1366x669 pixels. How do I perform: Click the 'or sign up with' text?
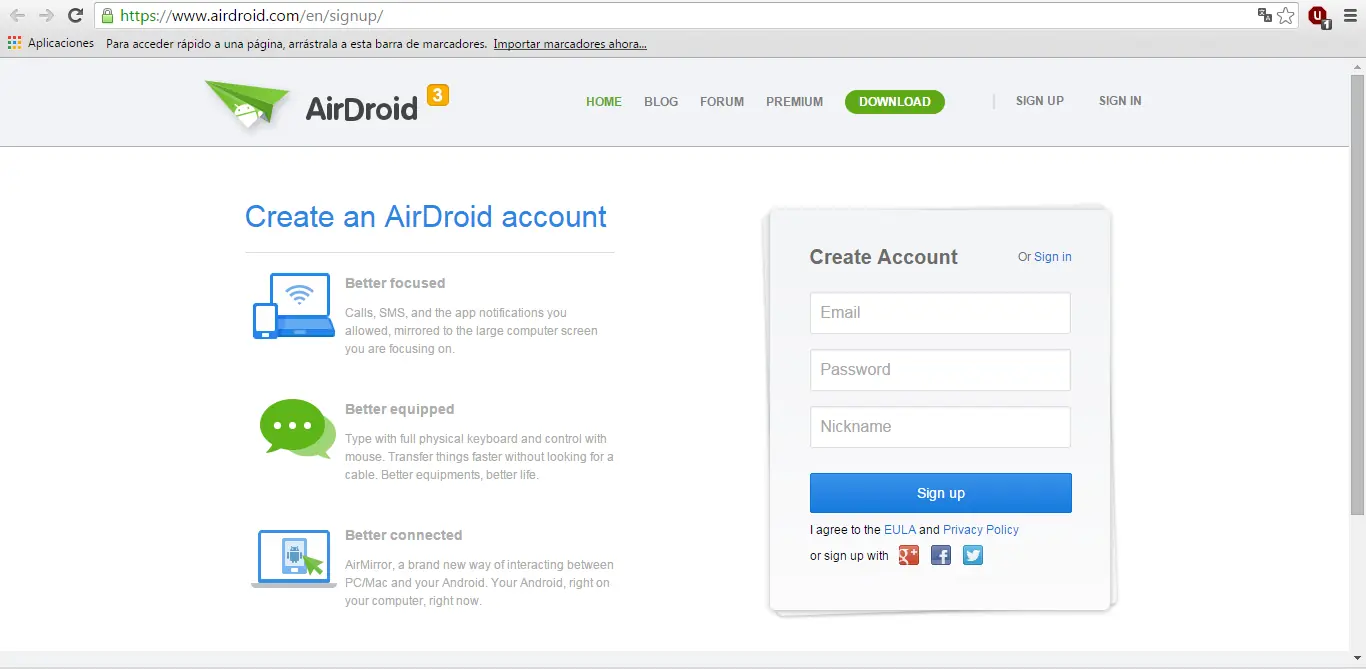[849, 556]
